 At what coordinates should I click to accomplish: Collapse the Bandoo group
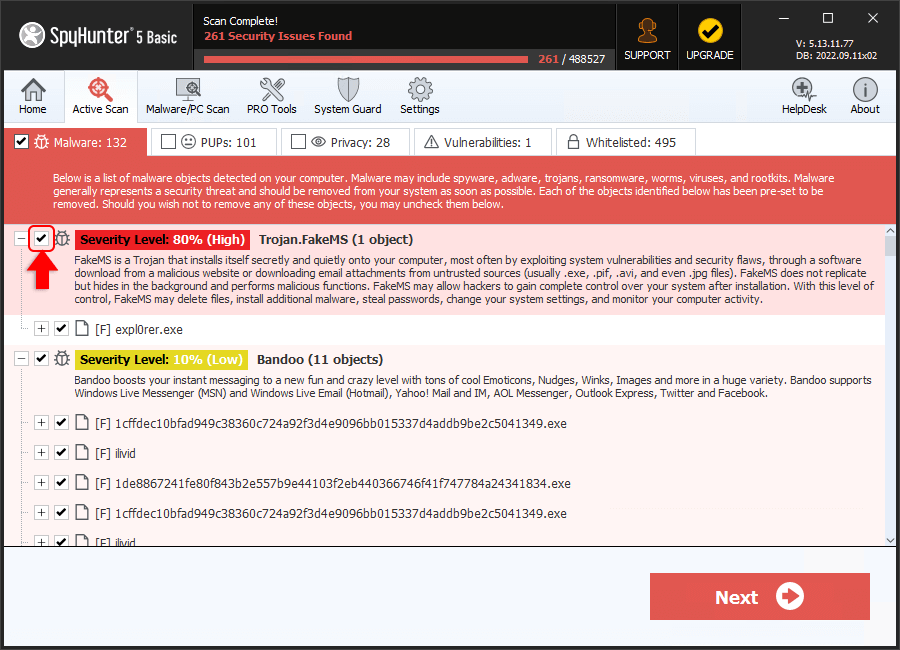pos(21,359)
